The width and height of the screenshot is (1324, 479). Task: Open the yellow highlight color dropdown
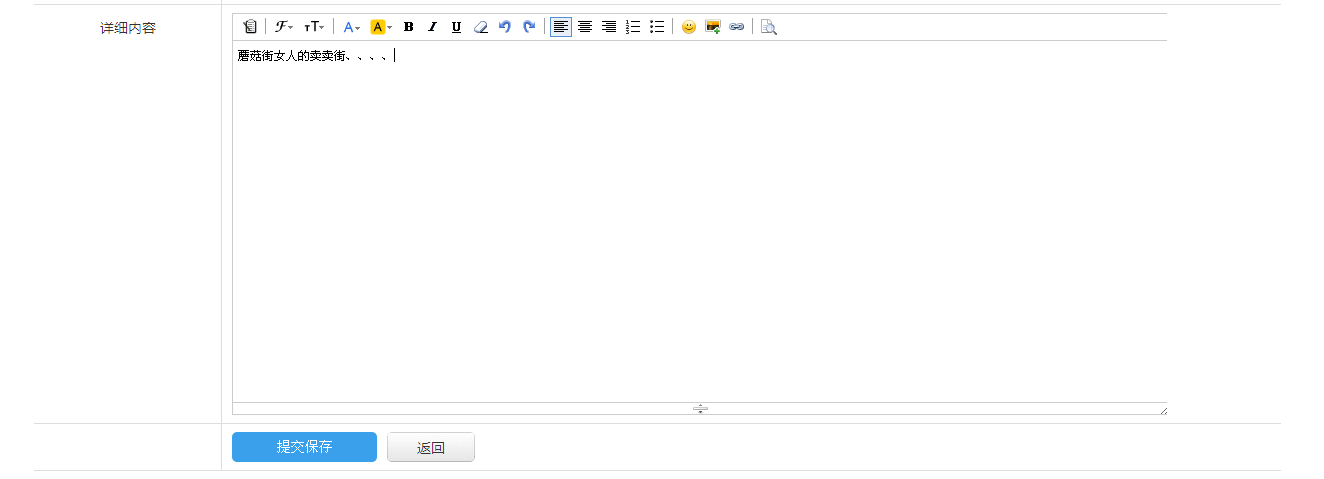pos(381,27)
